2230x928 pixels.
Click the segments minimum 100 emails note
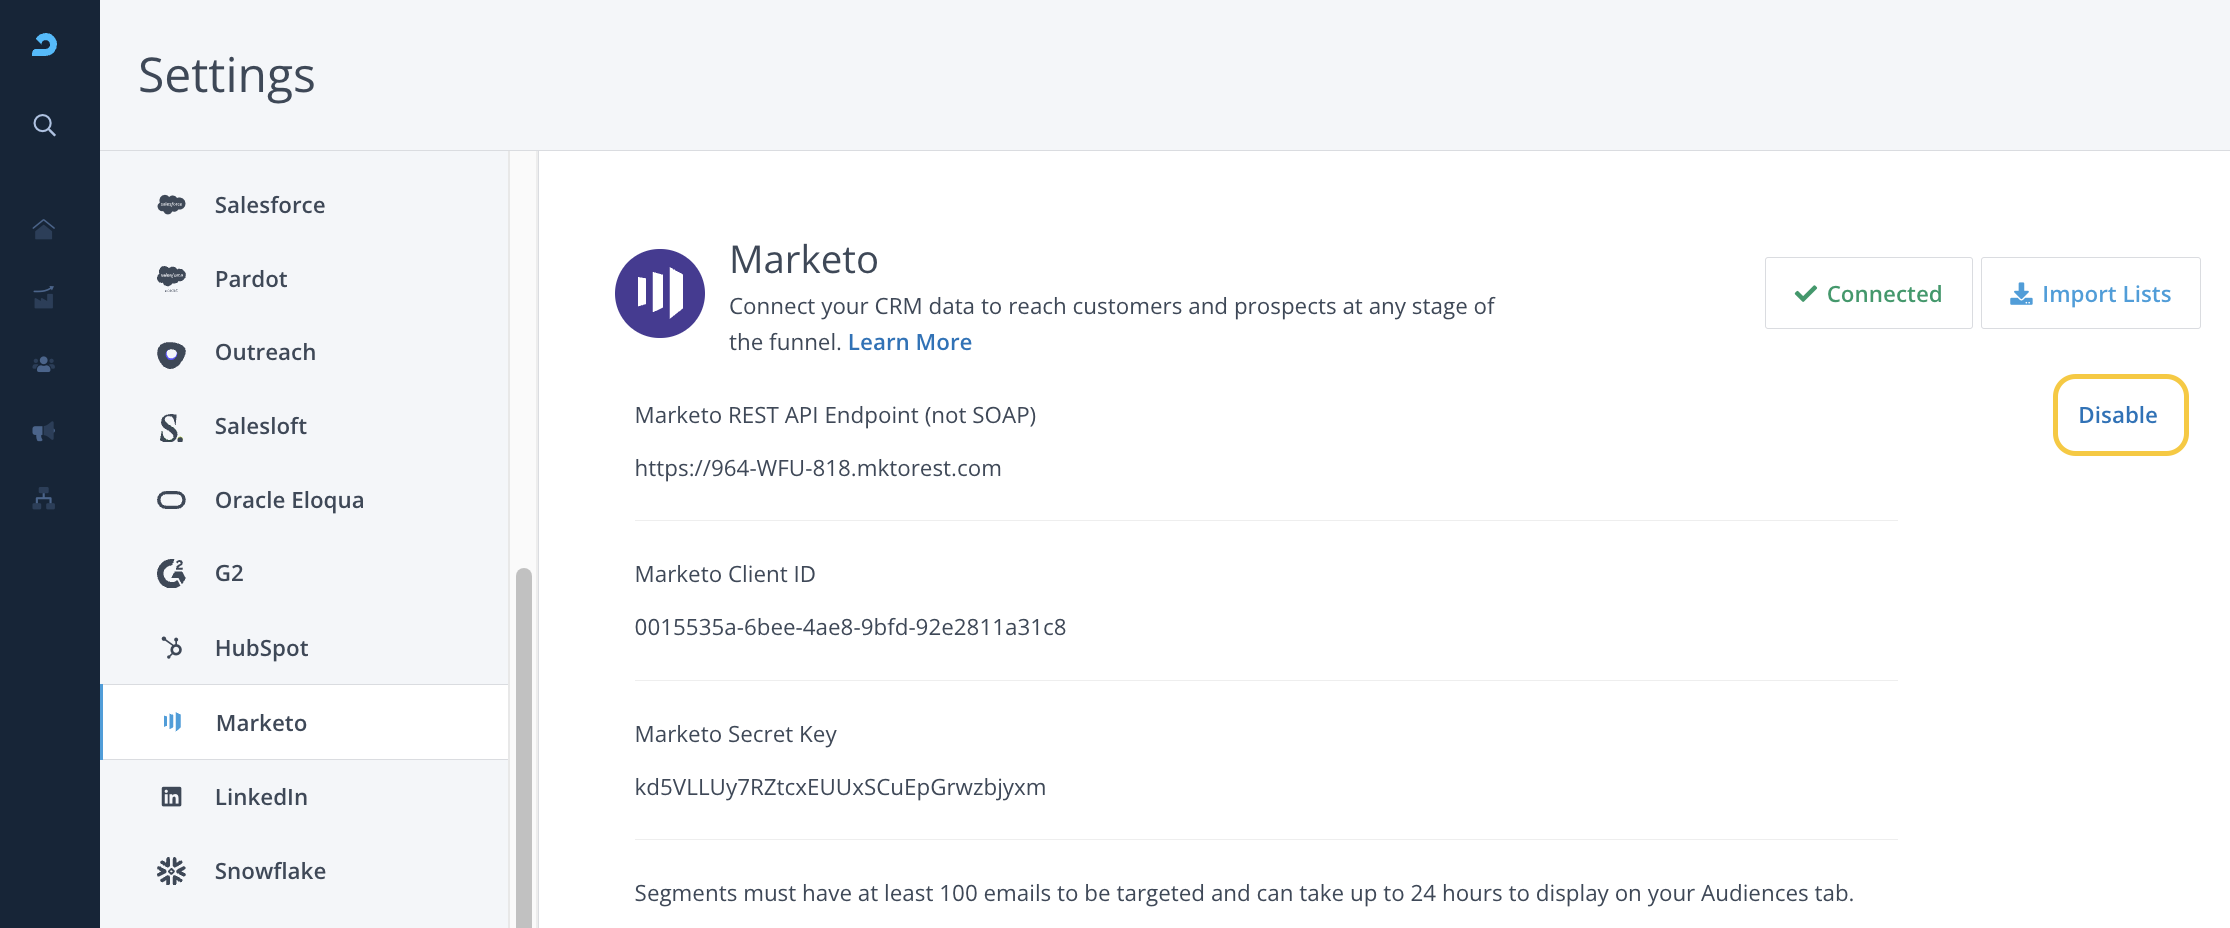pyautogui.click(x=1244, y=893)
